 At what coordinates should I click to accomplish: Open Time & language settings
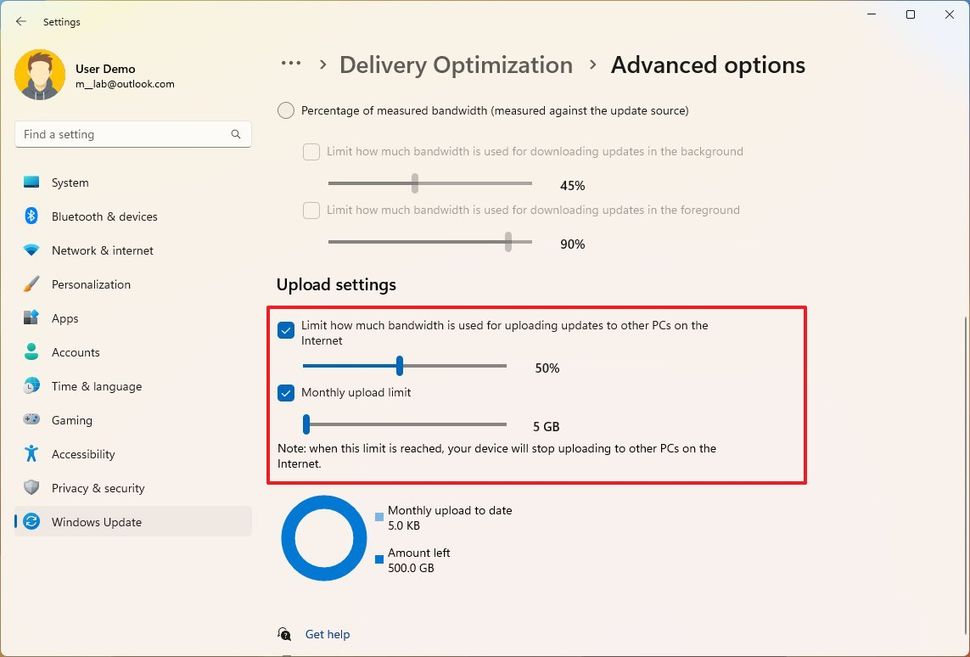tap(95, 386)
